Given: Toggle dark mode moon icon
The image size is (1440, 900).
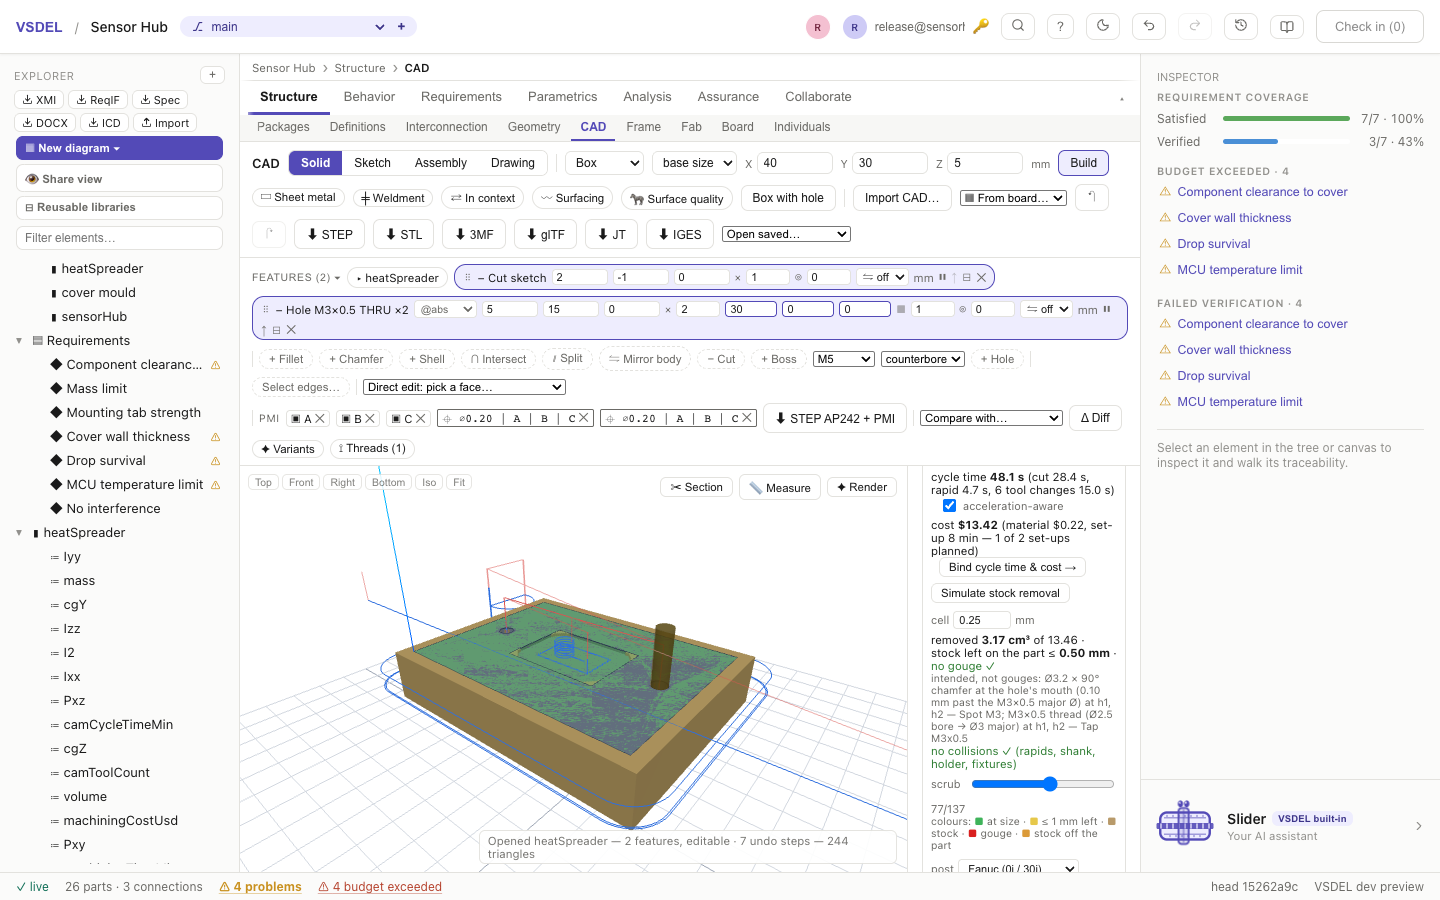Looking at the screenshot, I should [x=1103, y=27].
